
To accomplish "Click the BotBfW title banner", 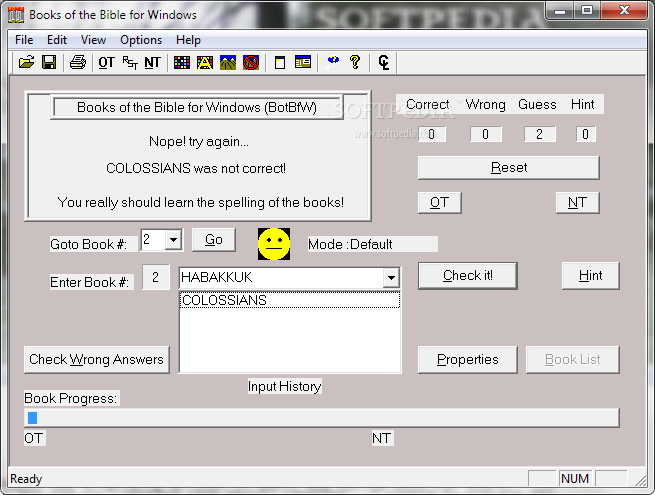I will click(x=197, y=108).
